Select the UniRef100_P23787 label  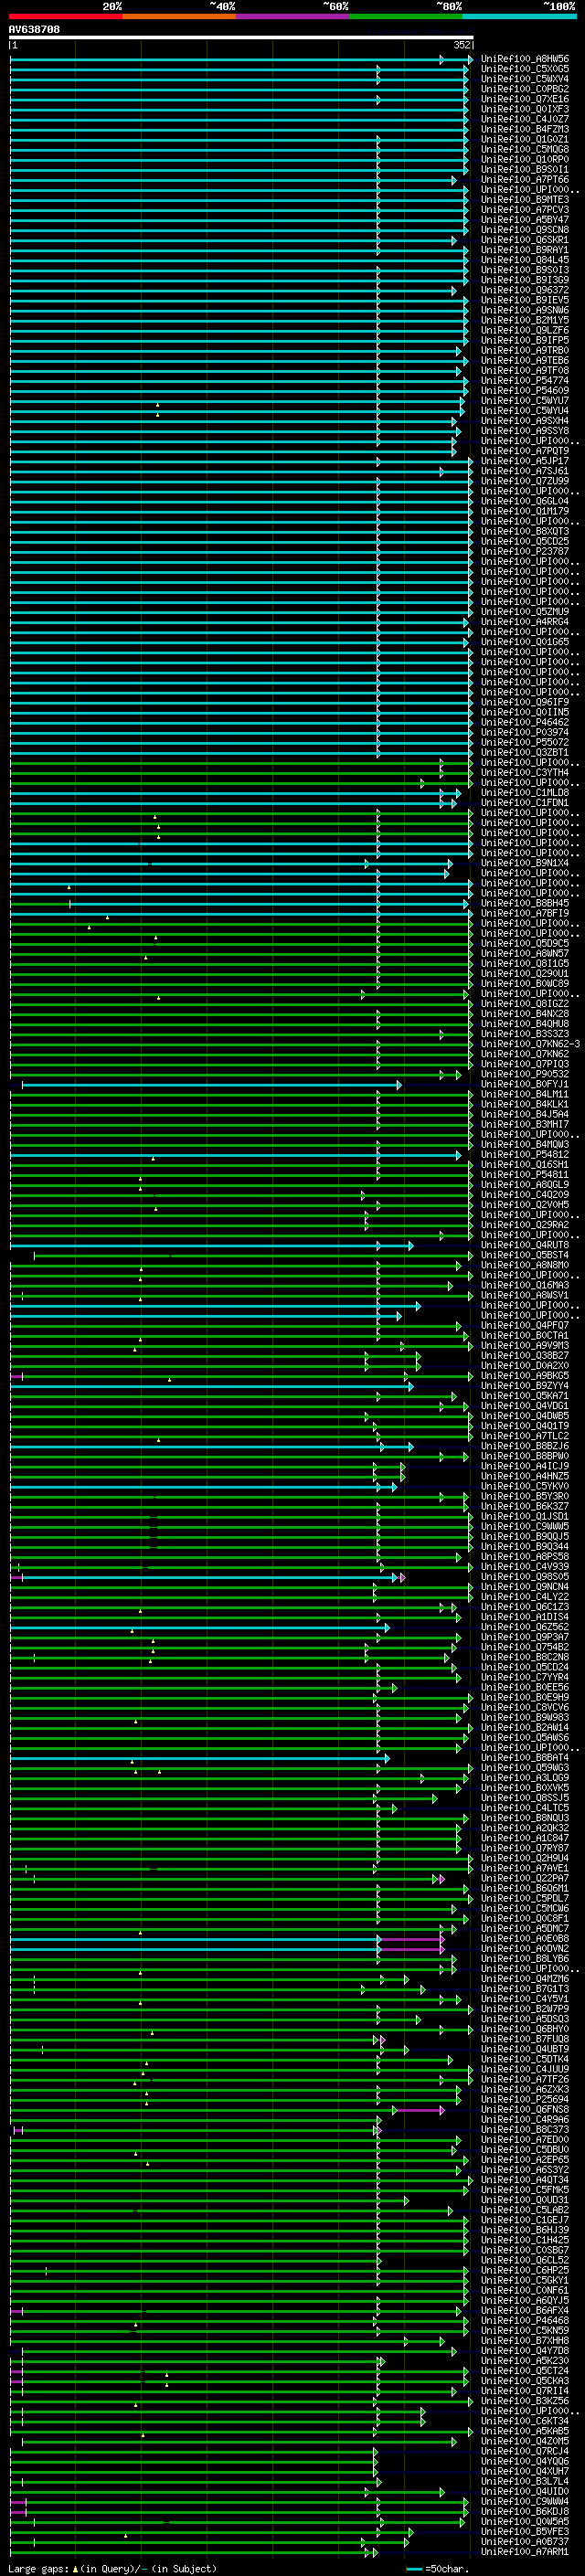pyautogui.click(x=525, y=551)
